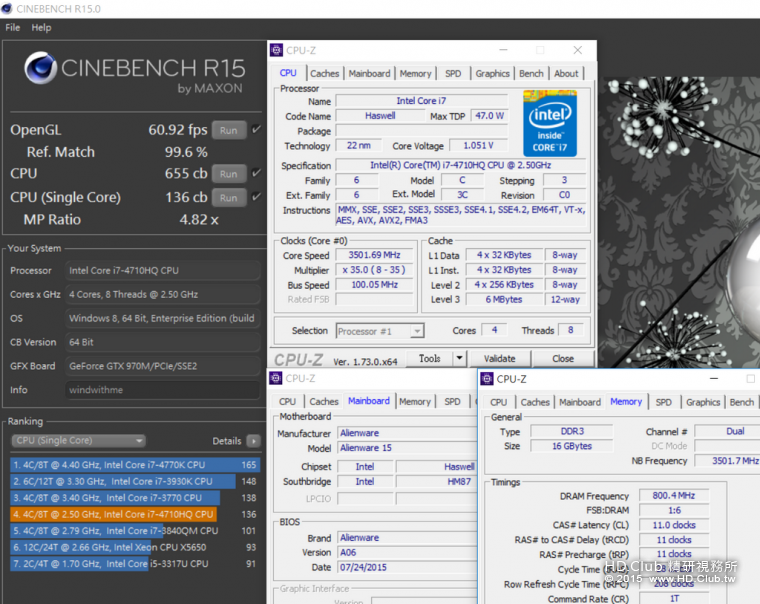Viewport: 760px width, 604px height.
Task: Open the Tools dropdown arrow in CPU-Z
Action: [x=459, y=358]
